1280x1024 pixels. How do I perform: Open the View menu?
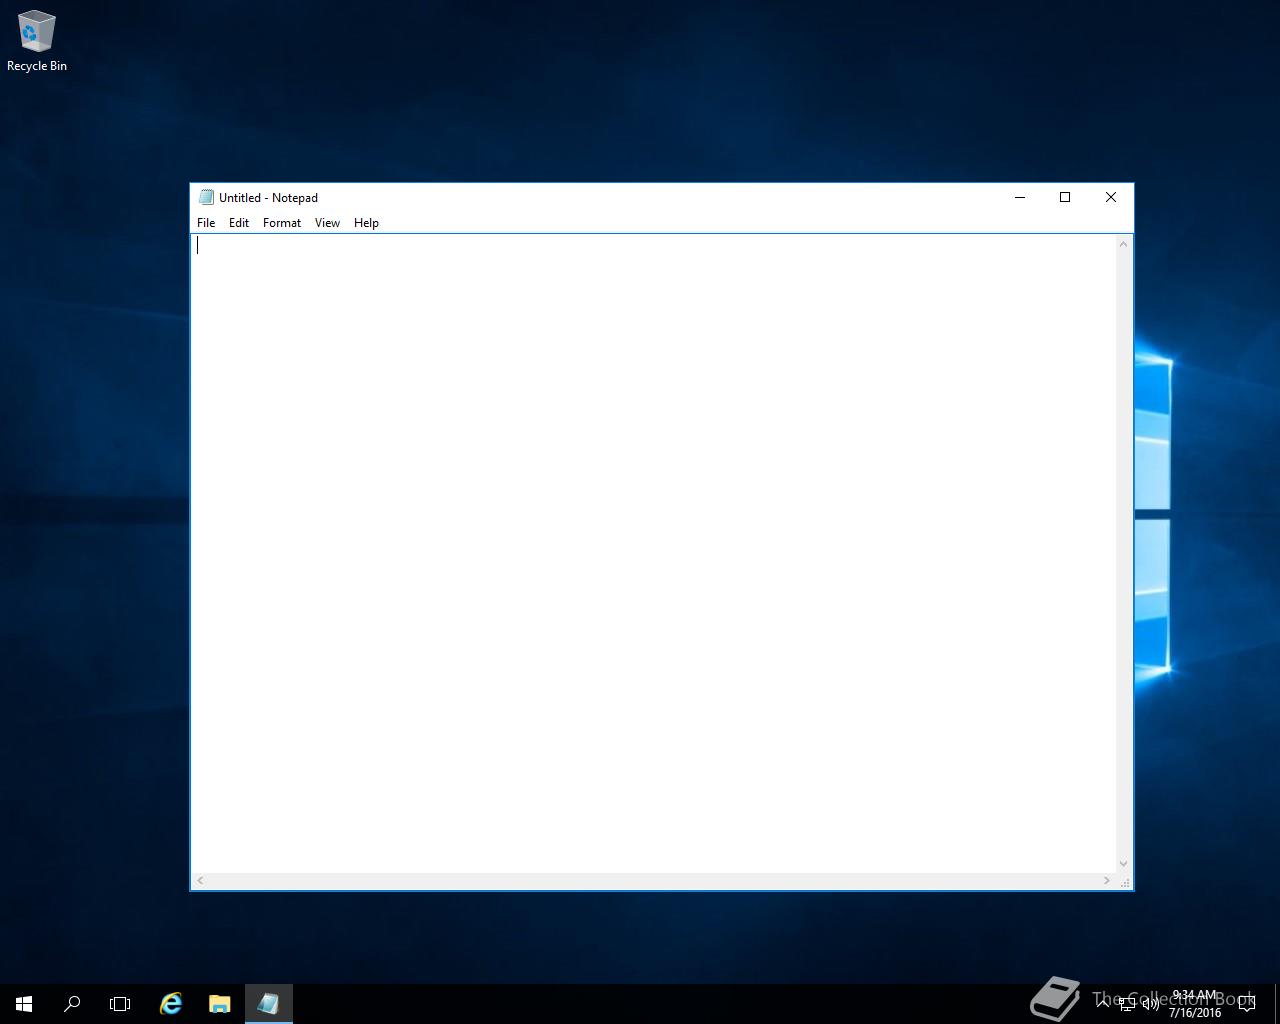pos(327,223)
